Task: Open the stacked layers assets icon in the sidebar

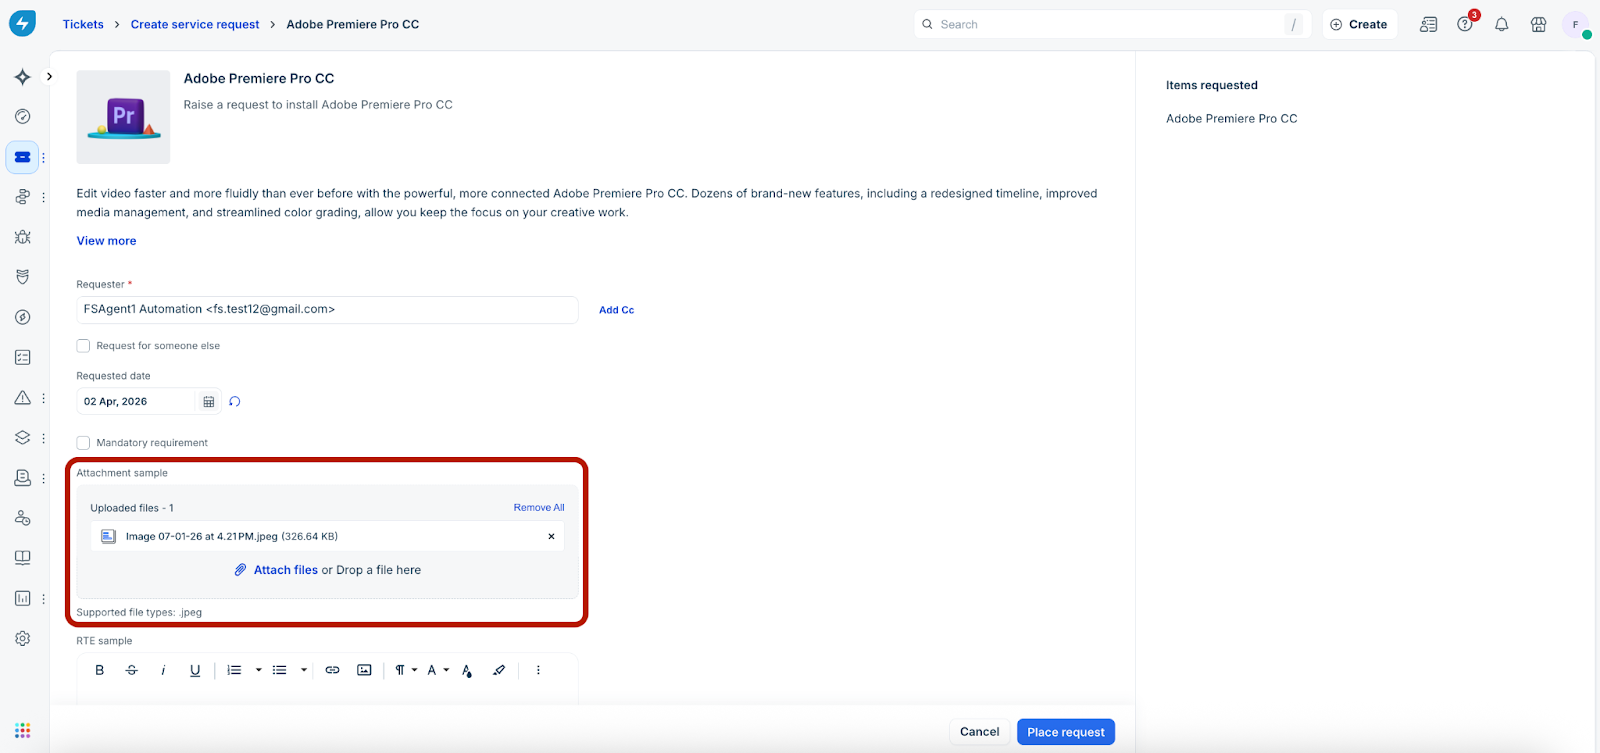Action: pos(22,437)
